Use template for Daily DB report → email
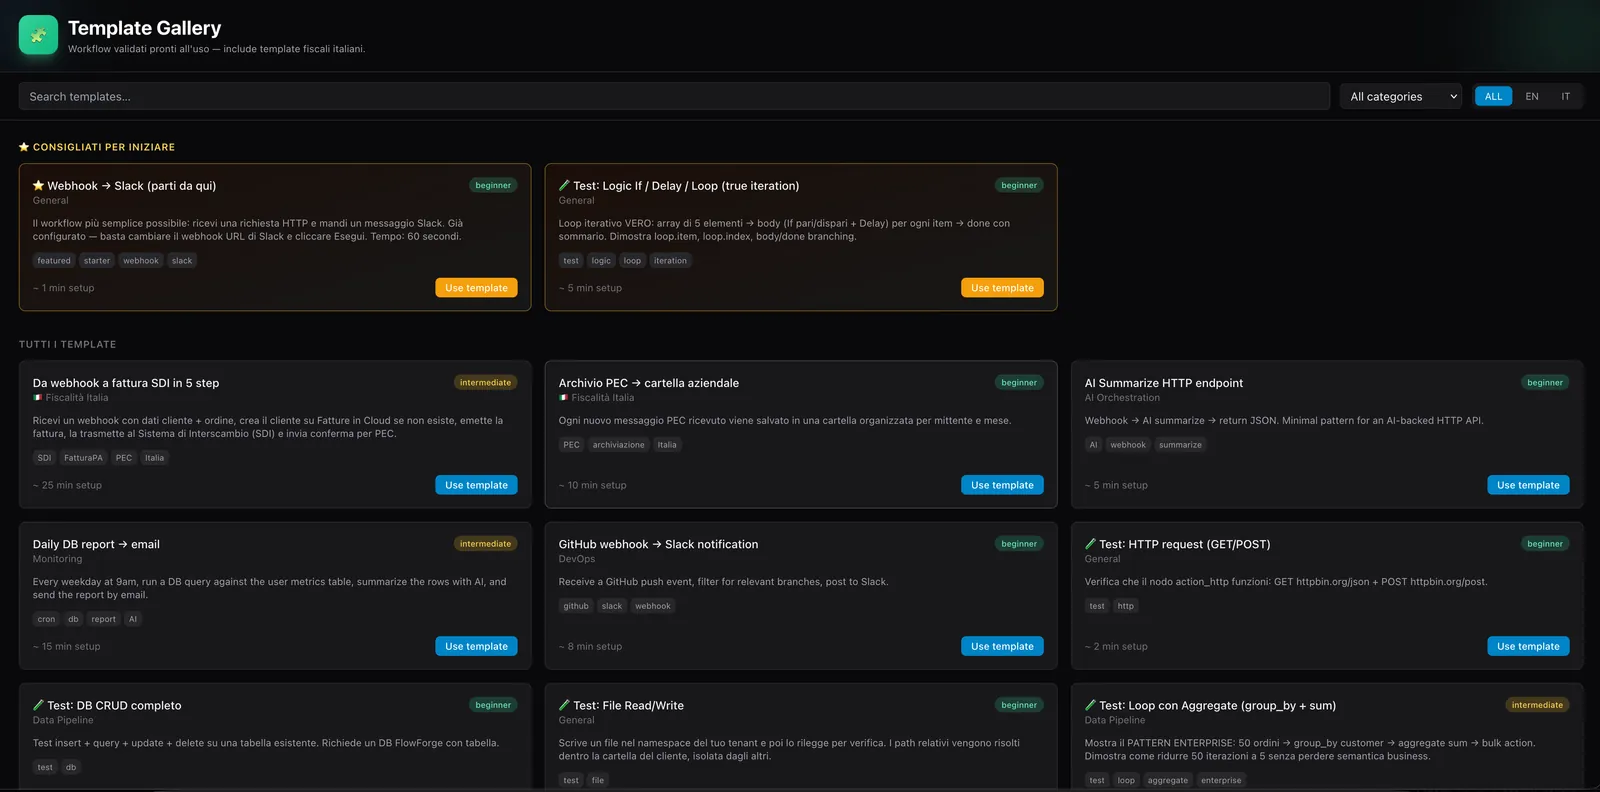The width and height of the screenshot is (1600, 792). point(476,646)
